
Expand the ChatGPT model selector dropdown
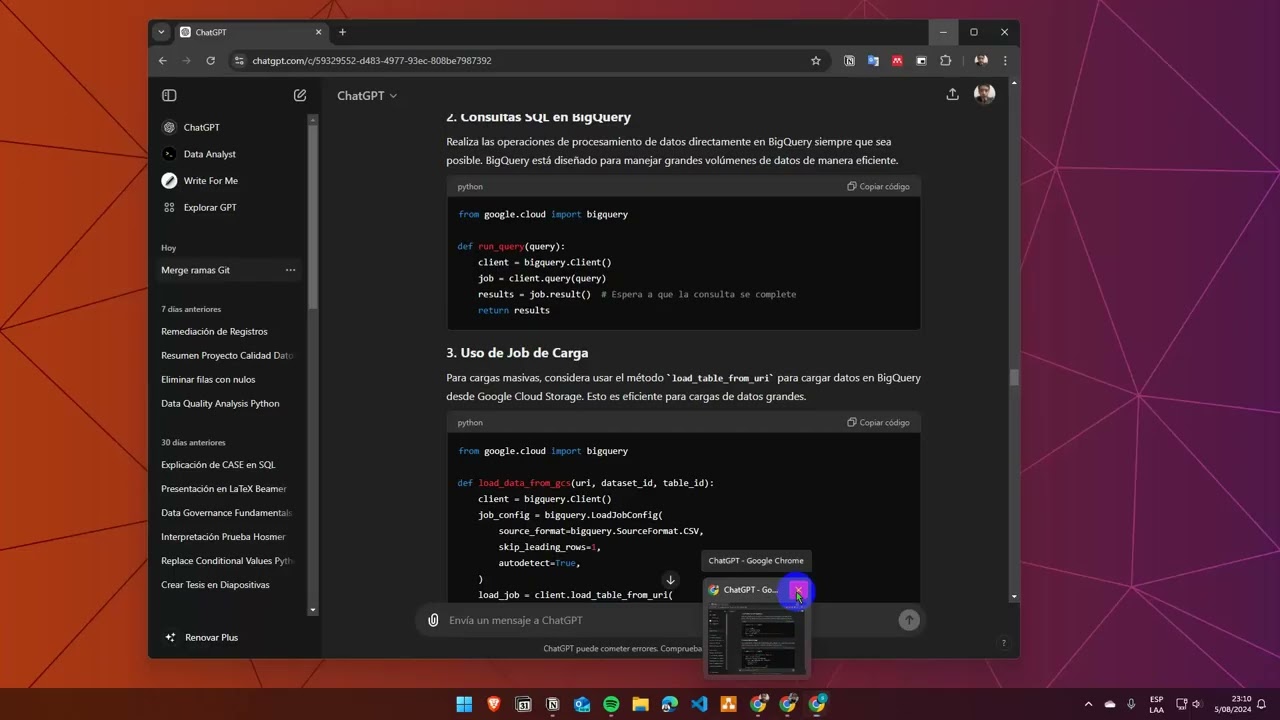coord(367,96)
